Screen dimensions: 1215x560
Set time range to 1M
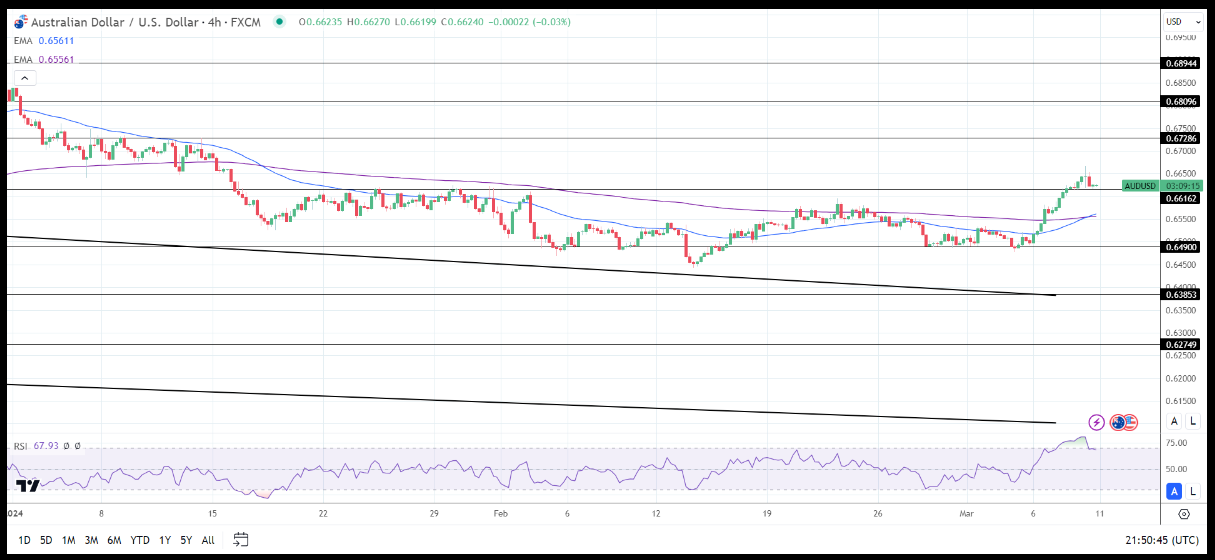pos(69,540)
